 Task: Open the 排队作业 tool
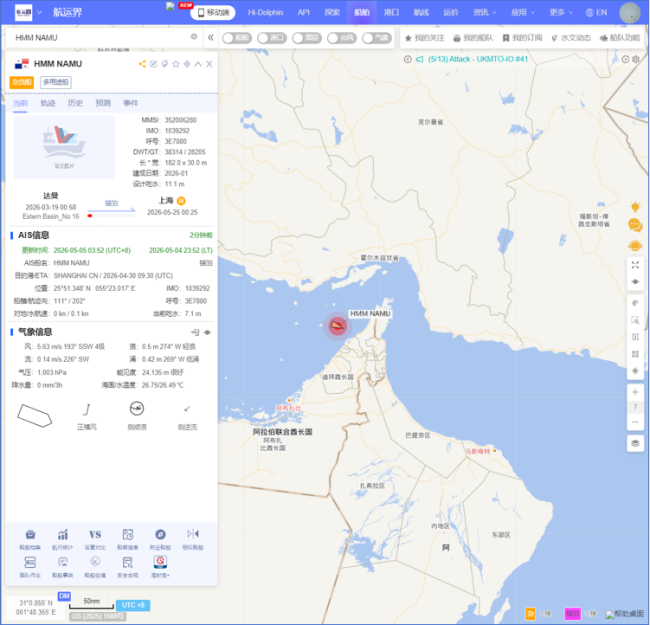30,567
